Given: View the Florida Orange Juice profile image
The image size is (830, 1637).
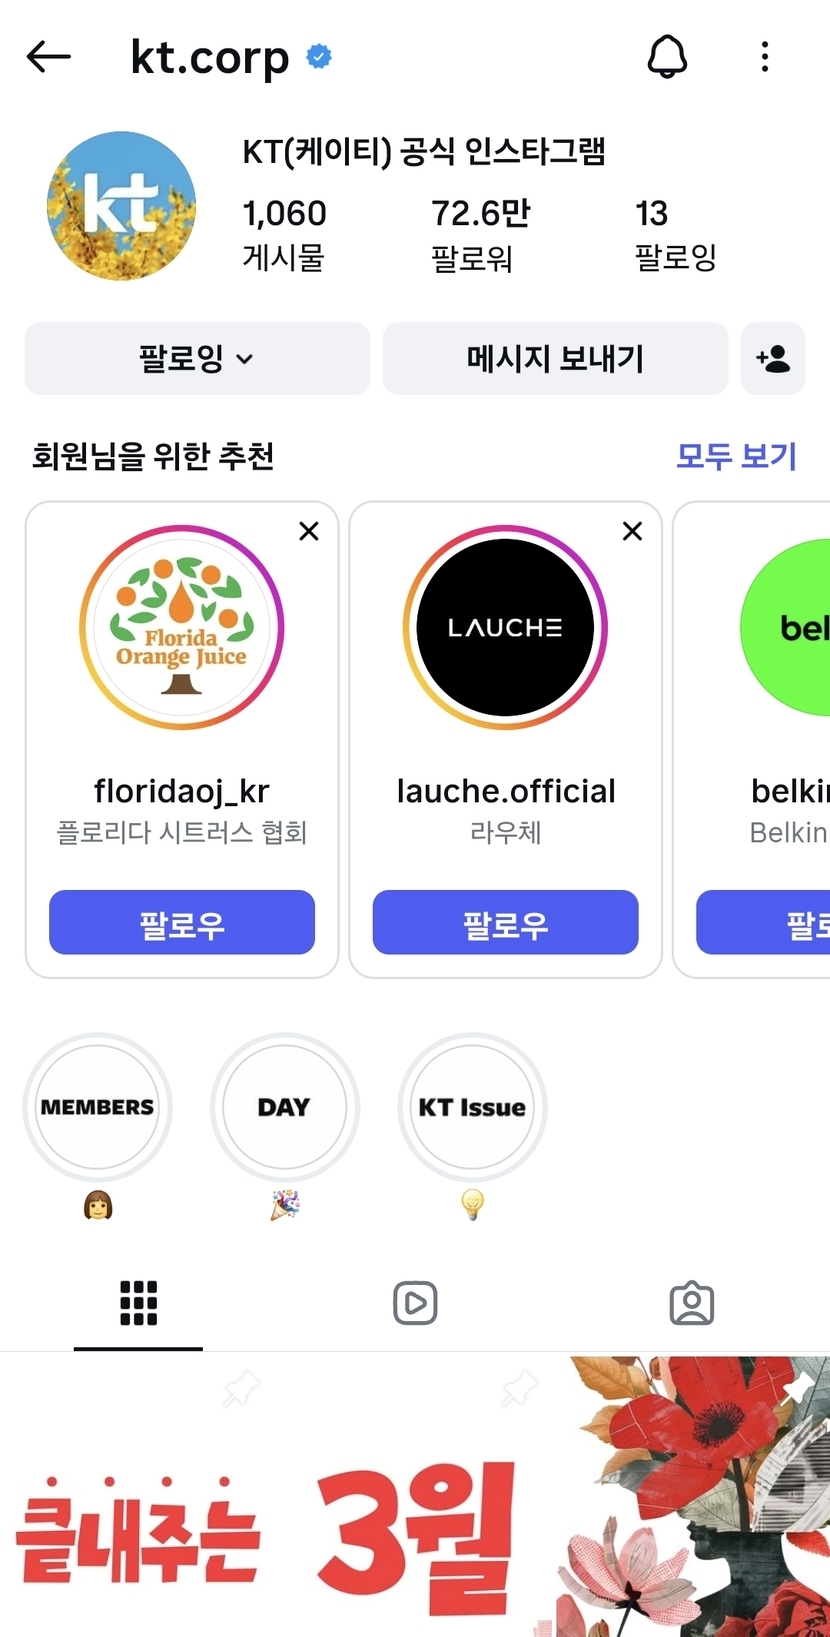Looking at the screenshot, I should click(182, 628).
